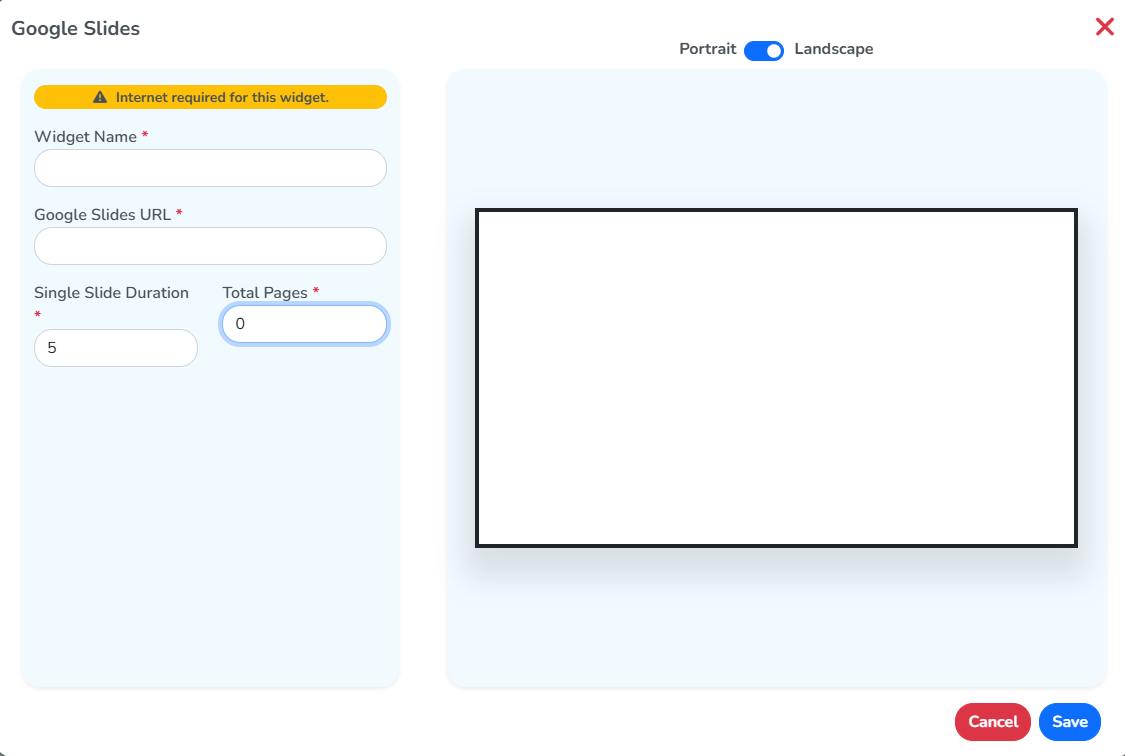Click the 'Total Pages' label
This screenshot has height=756, width=1125.
265,293
